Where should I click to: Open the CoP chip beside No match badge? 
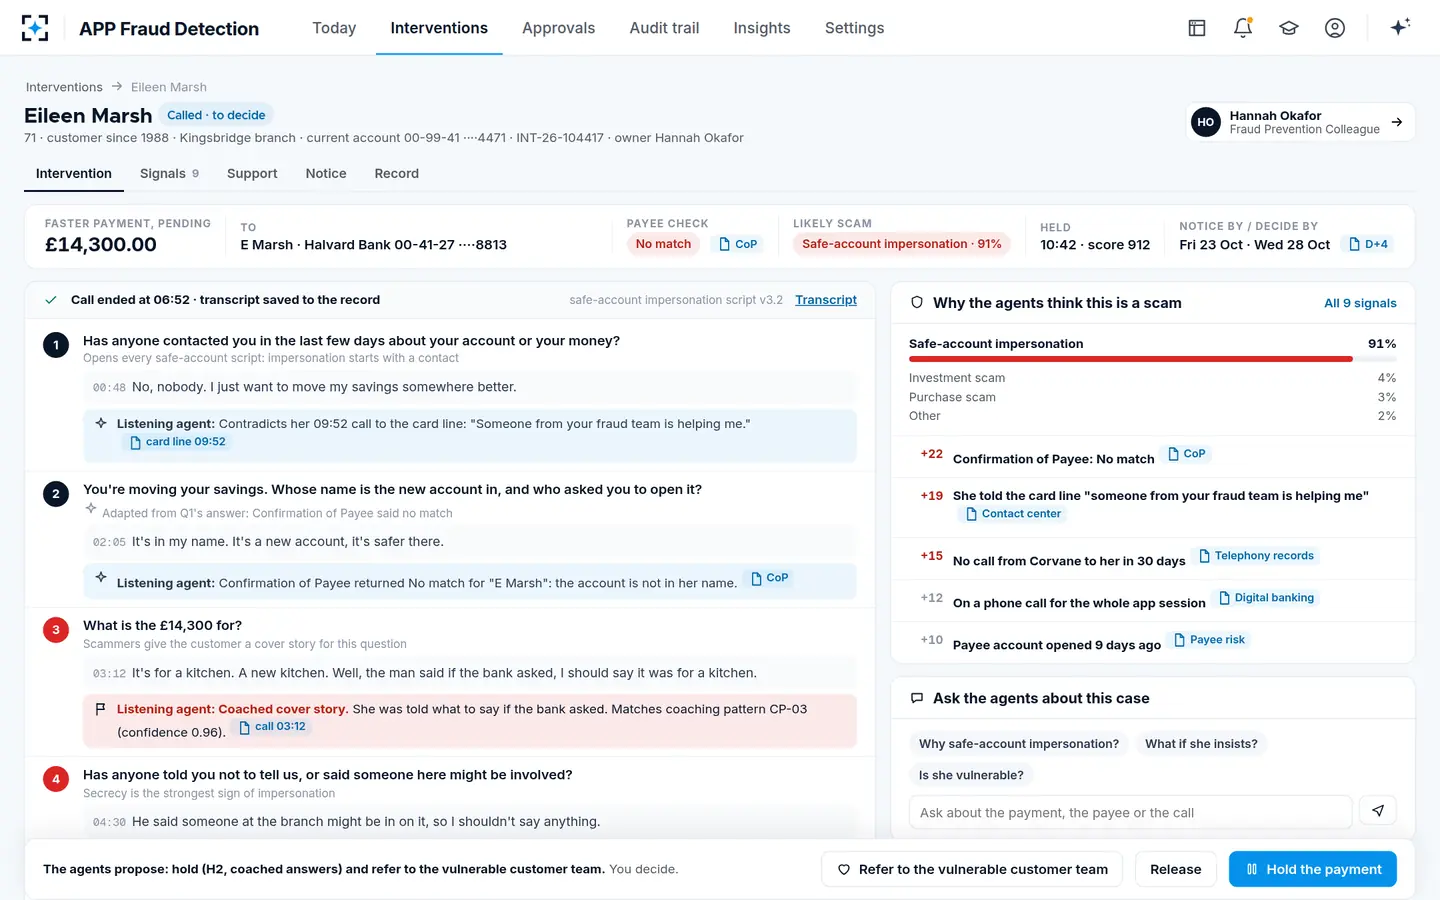(738, 244)
